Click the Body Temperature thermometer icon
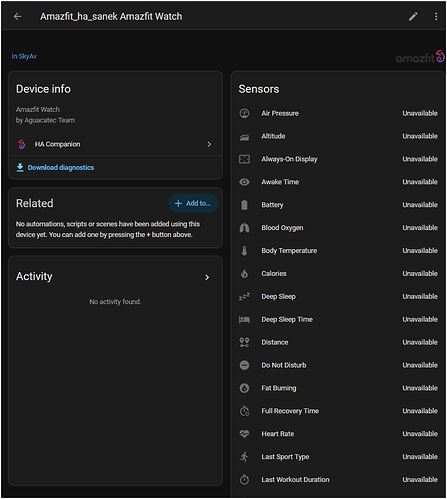The width and height of the screenshot is (447, 499). [x=244, y=251]
